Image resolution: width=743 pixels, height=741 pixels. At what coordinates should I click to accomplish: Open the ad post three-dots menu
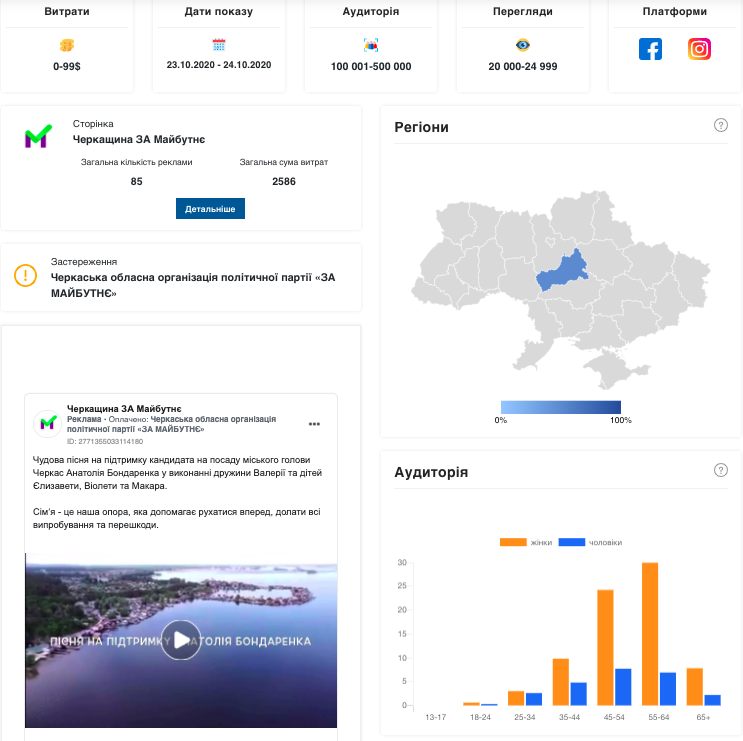[x=314, y=424]
